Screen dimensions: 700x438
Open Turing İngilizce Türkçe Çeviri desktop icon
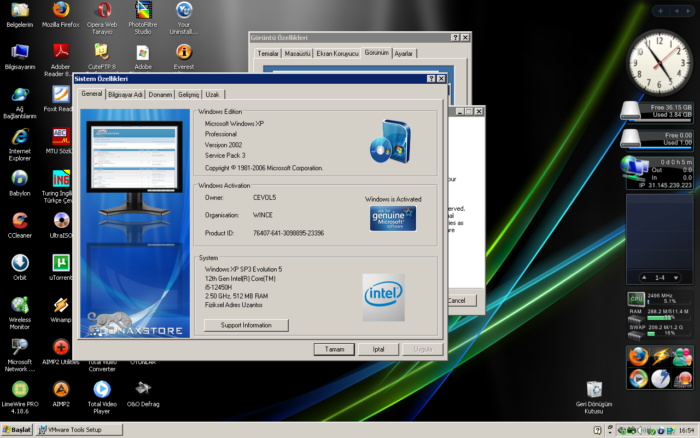point(61,186)
